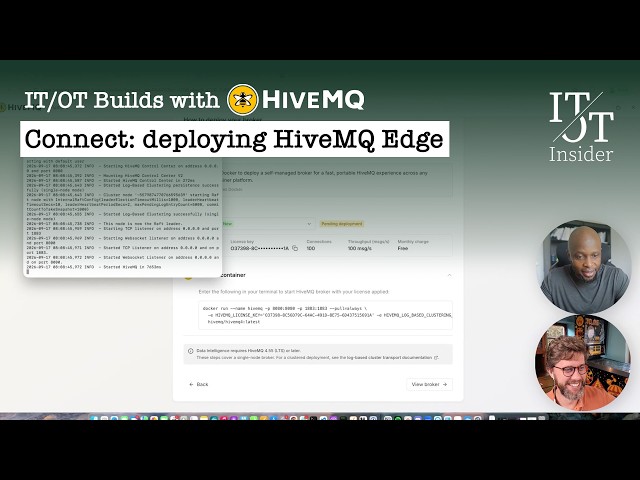Select the Connections value '100'
The image size is (640, 480).
[311, 248]
